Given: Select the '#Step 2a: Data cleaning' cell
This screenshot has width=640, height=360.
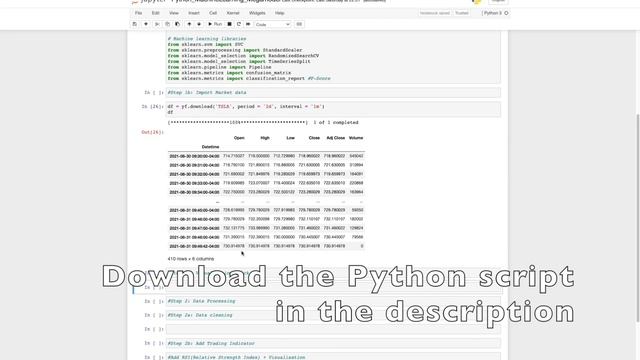Looking at the screenshot, I should click(333, 315).
